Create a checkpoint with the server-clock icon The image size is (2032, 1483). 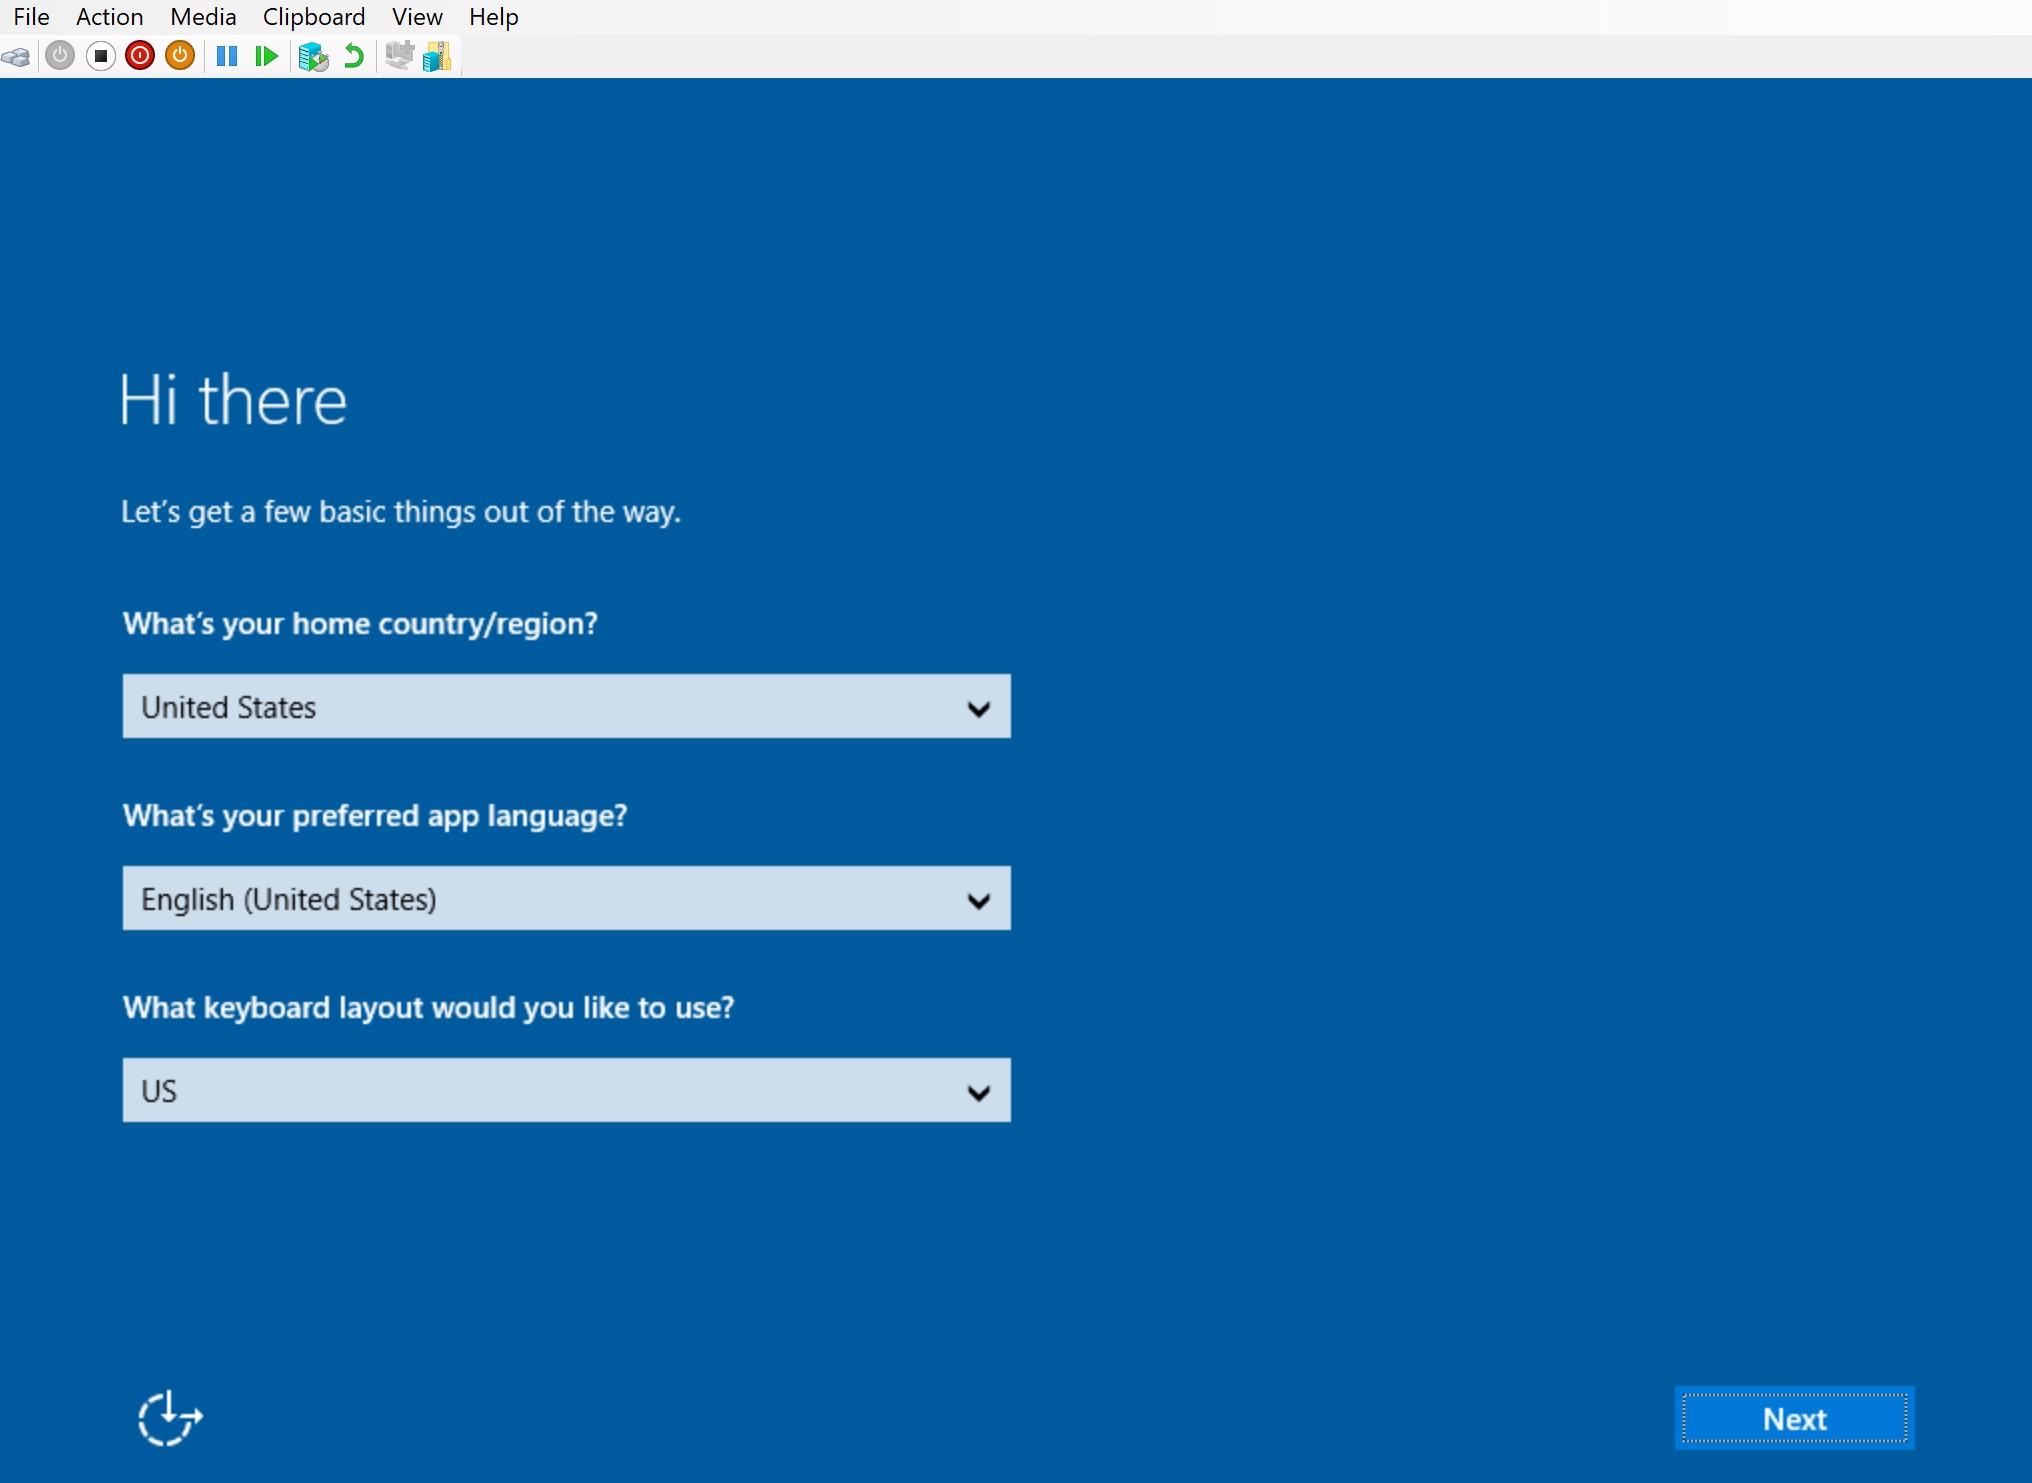pos(313,56)
